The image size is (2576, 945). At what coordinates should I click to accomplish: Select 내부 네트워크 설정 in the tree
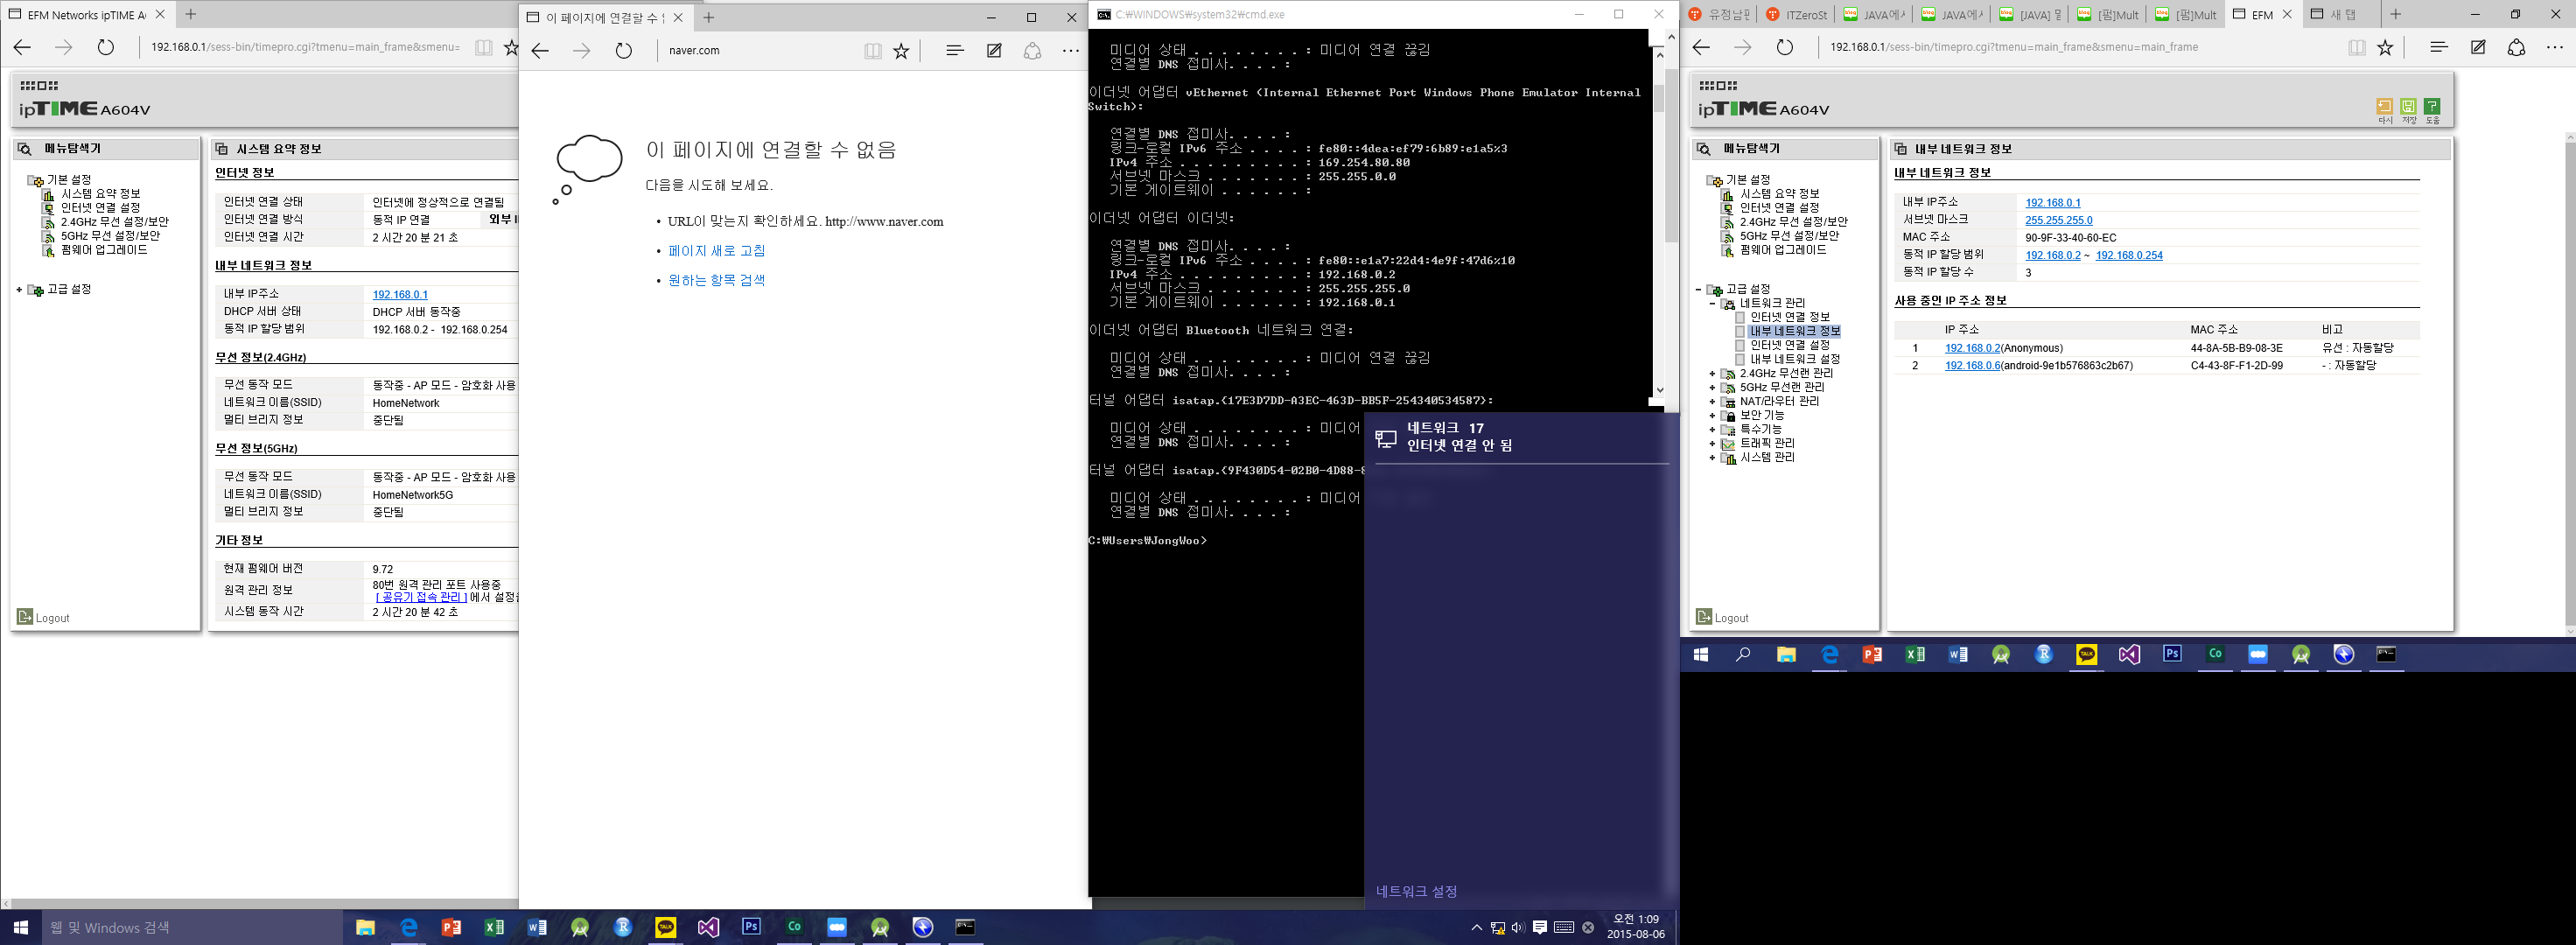click(1795, 359)
